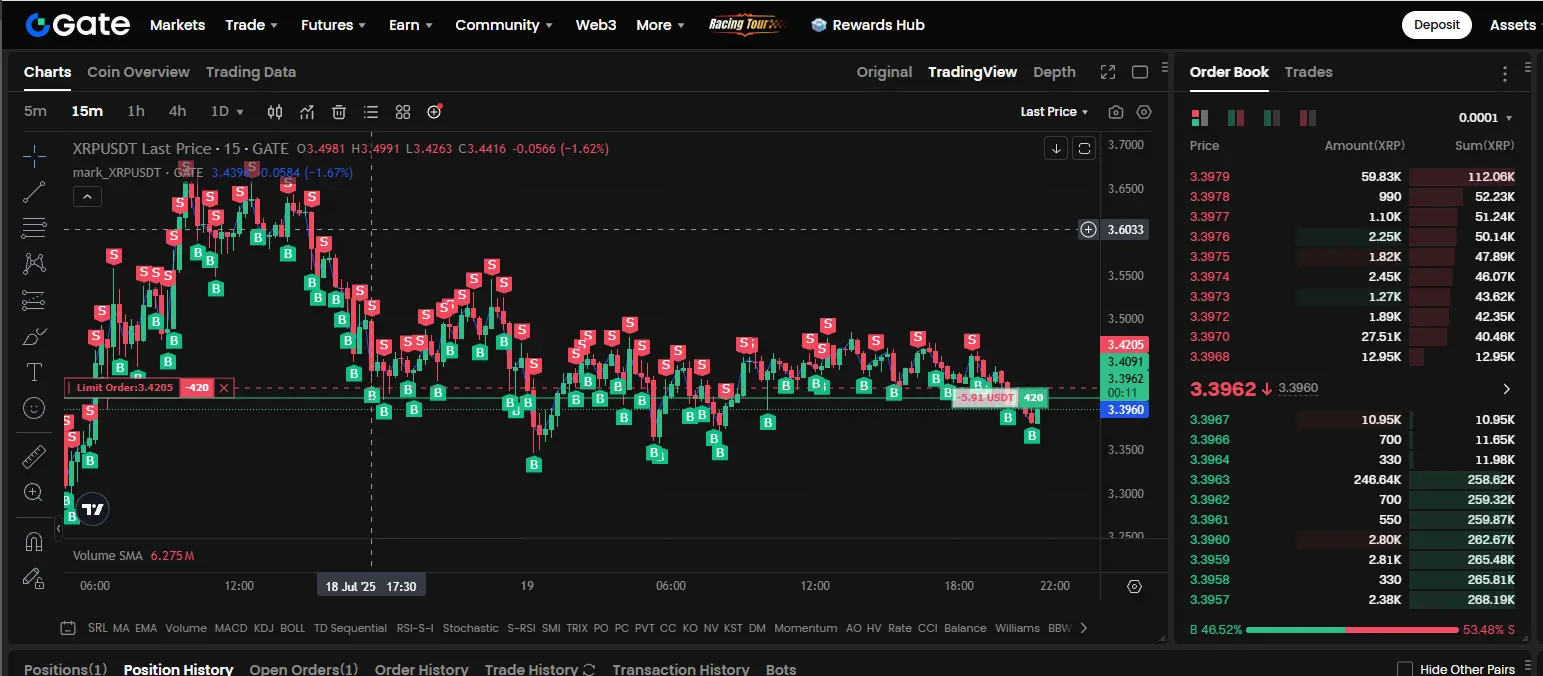Show asks-only order book view
Screen dimensions: 1543x676
tap(1308, 118)
